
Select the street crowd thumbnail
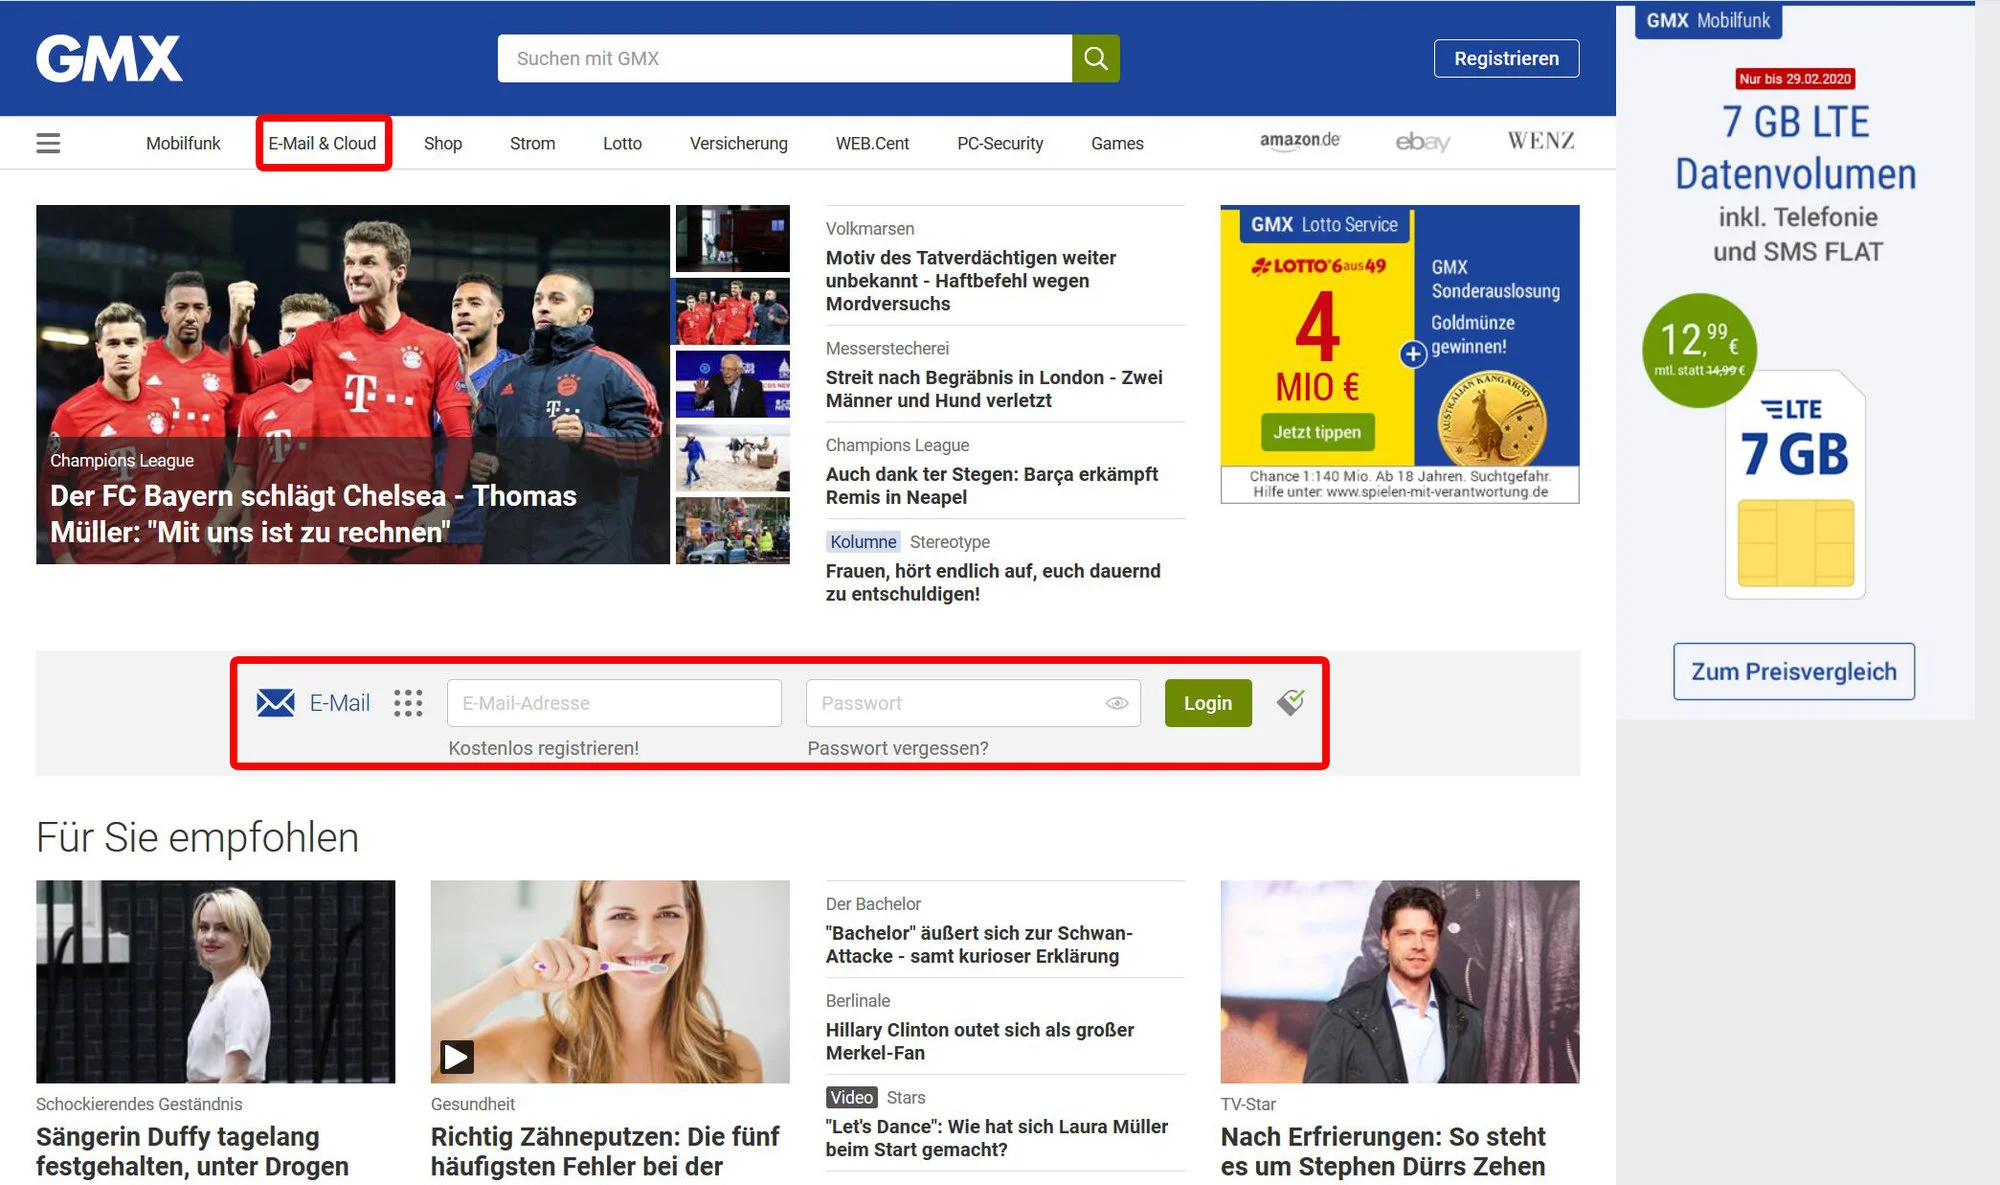pyautogui.click(x=733, y=531)
